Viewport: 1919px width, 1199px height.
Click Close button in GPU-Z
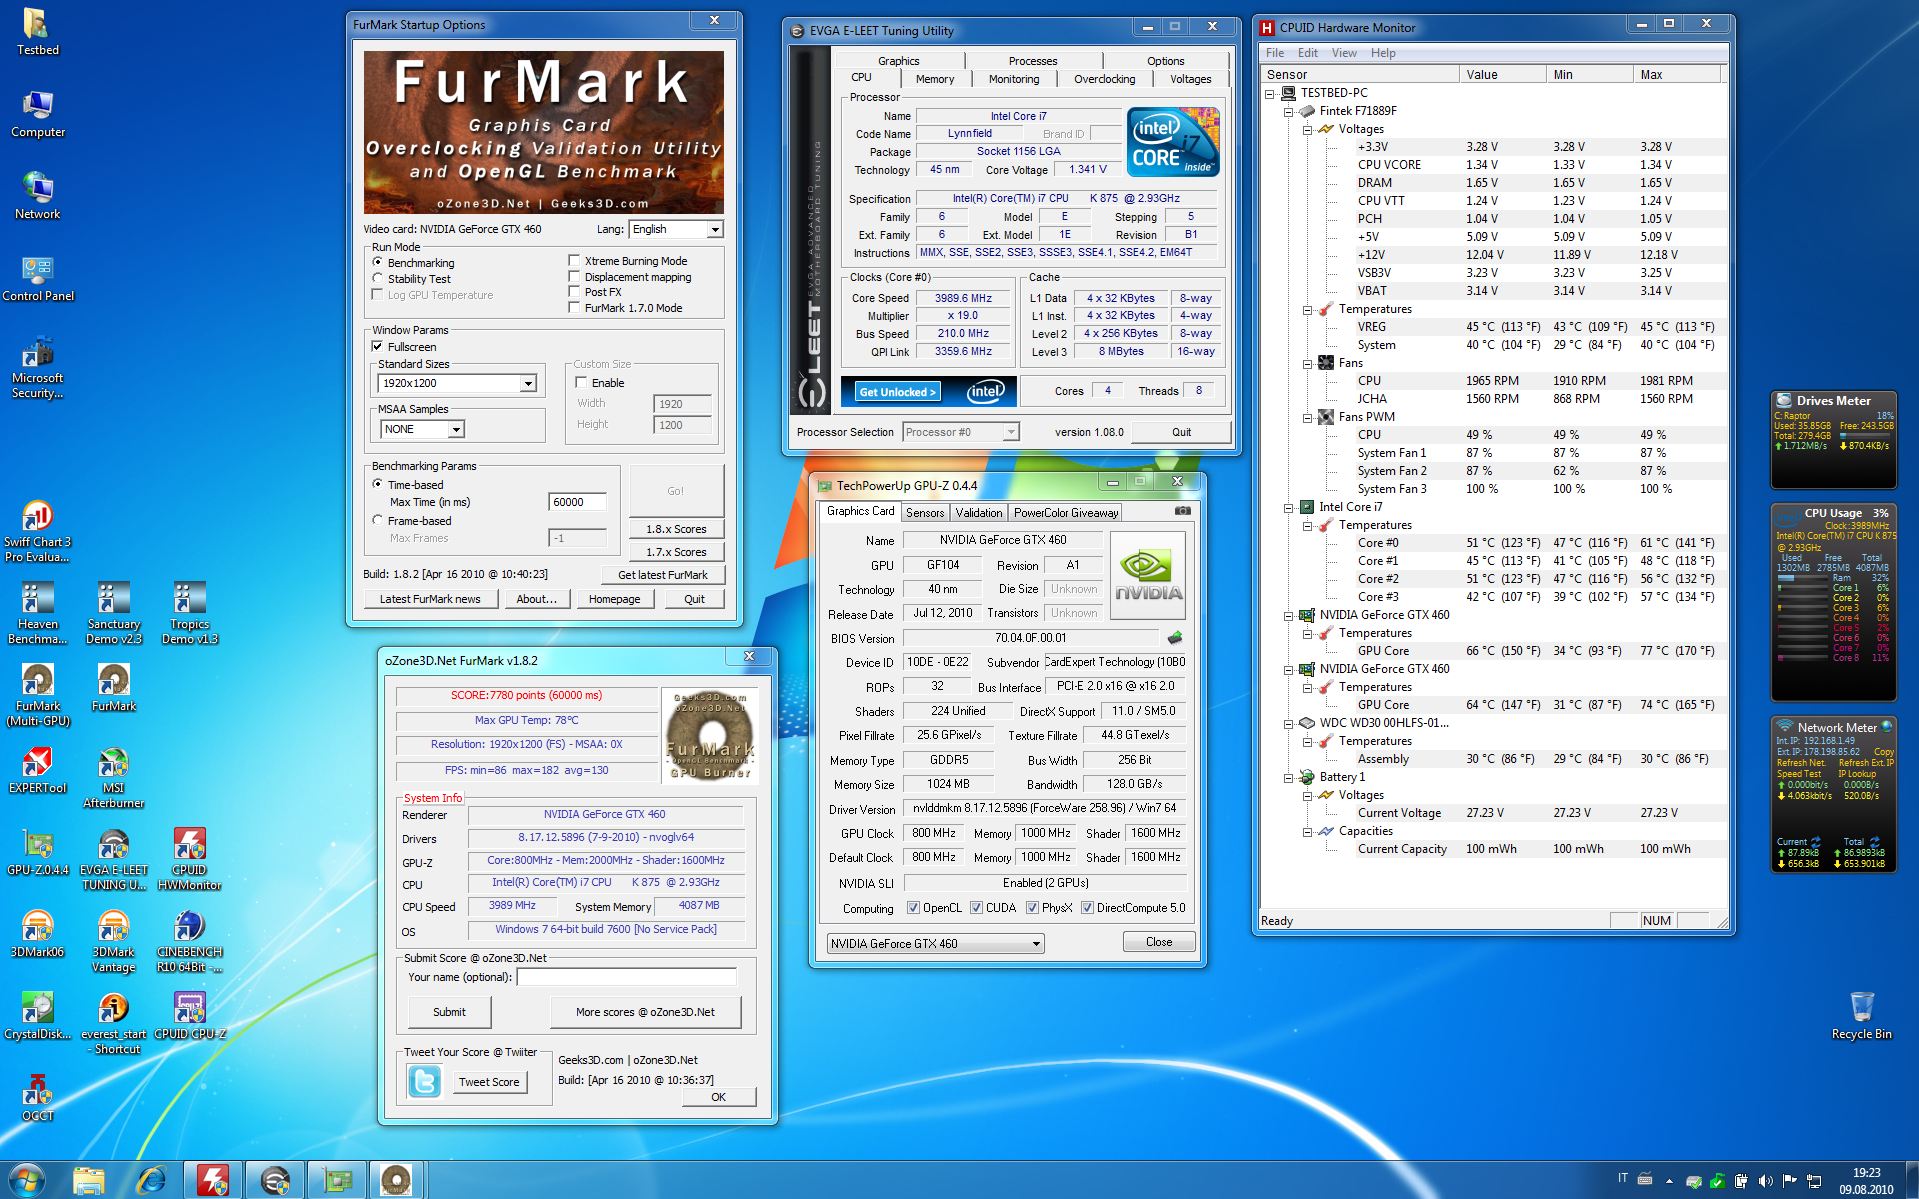pyautogui.click(x=1159, y=942)
